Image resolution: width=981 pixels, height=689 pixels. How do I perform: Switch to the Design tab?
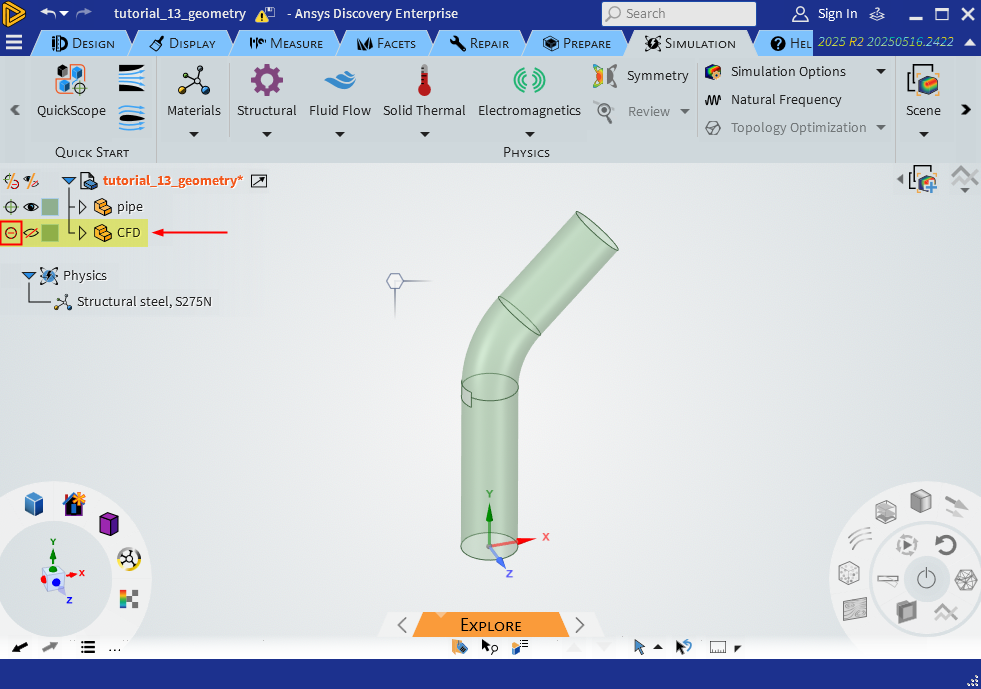click(x=83, y=43)
